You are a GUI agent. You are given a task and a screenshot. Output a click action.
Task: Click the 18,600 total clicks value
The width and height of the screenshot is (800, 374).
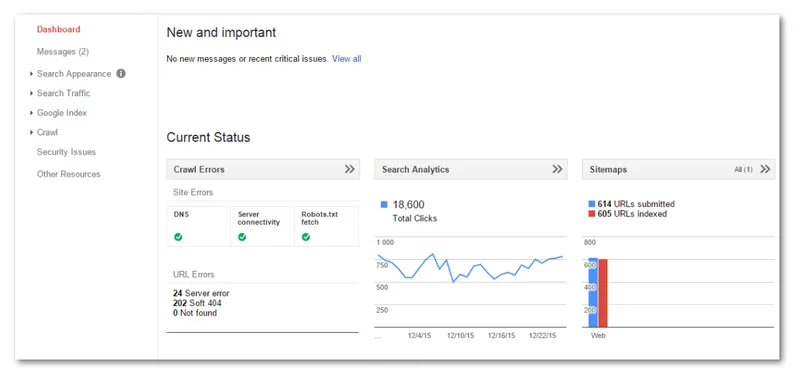[408, 205]
